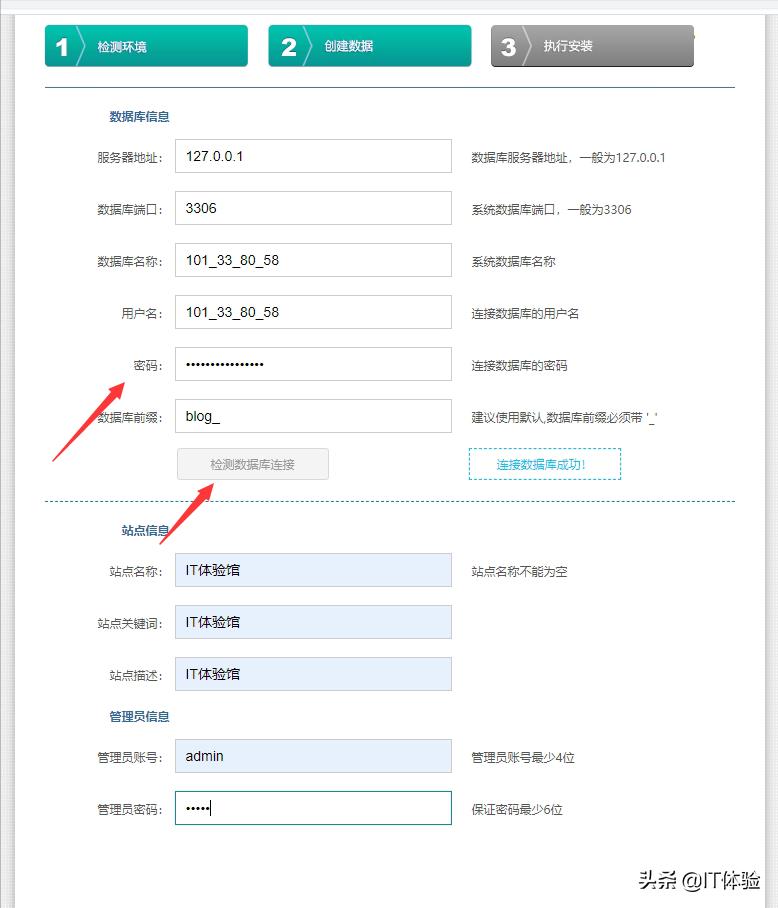Edit the 数据库前缀 field with blog_
Viewport: 778px width, 908px height.
[x=313, y=416]
